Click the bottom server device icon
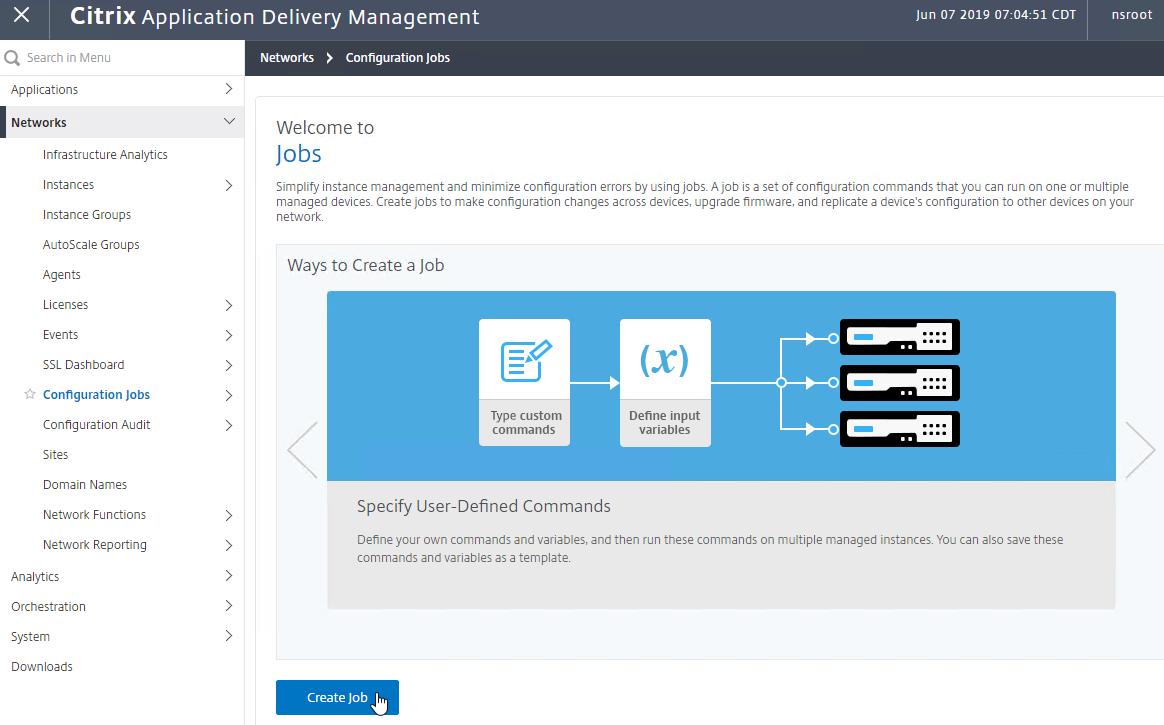Screen dimensions: 1164x725 click(900, 429)
